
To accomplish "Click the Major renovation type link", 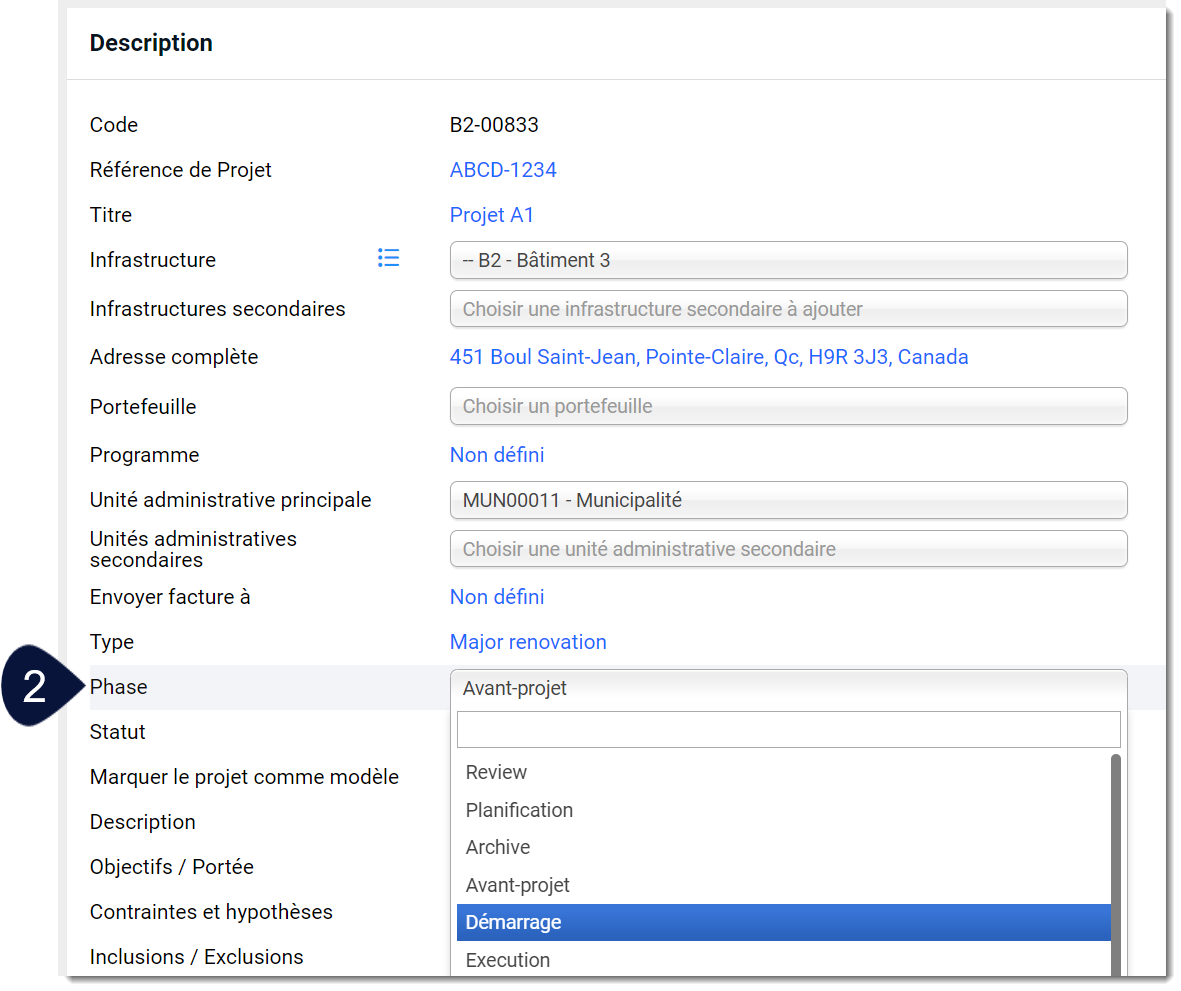I will [x=528, y=642].
